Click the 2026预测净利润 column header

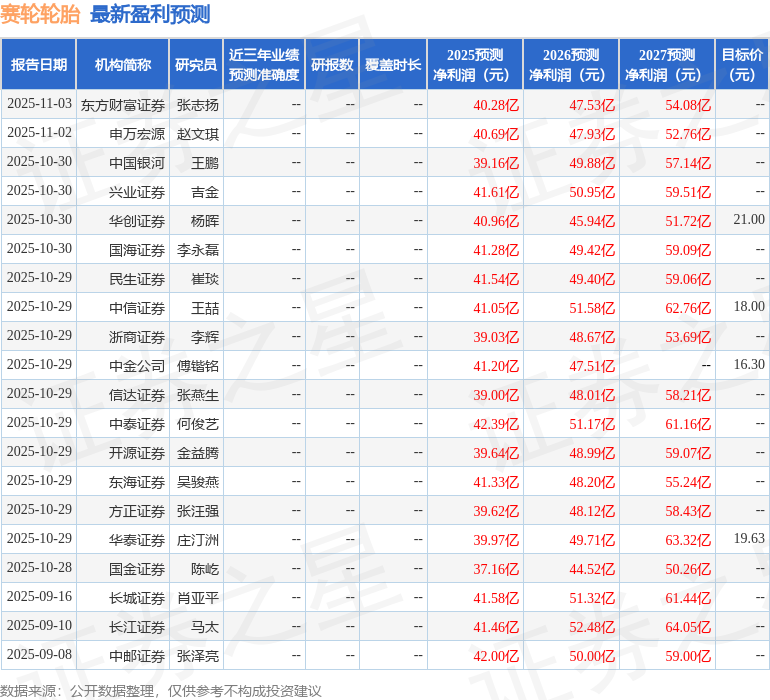[571, 65]
